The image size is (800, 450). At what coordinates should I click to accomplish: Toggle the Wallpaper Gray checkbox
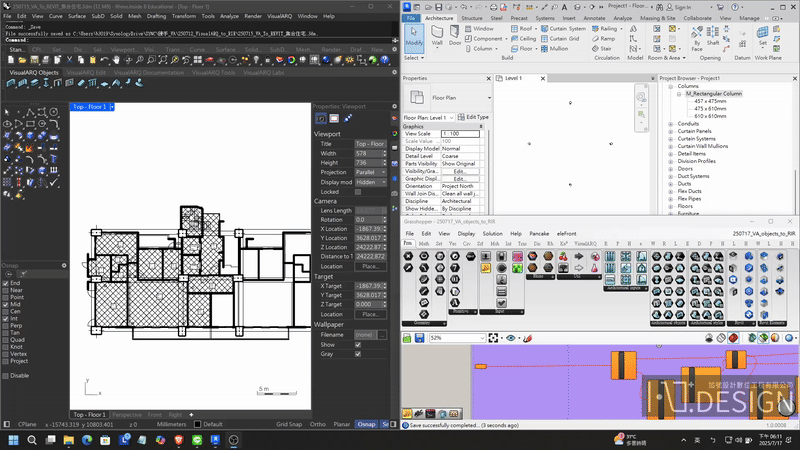(358, 354)
